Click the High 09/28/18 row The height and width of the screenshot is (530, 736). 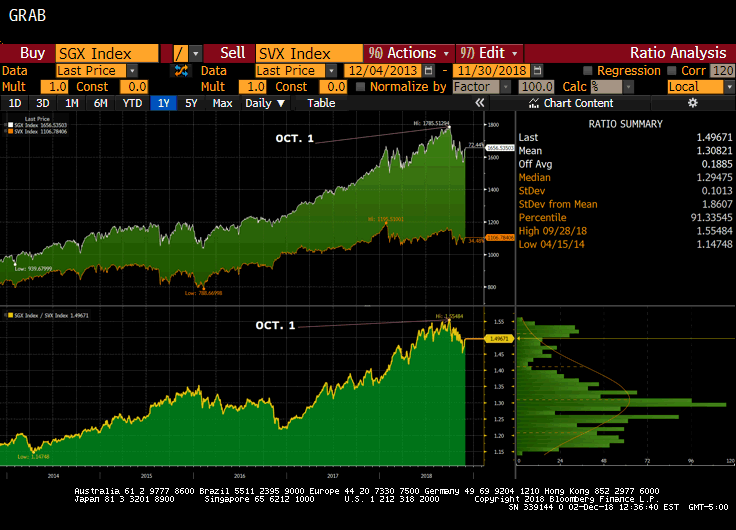click(625, 231)
